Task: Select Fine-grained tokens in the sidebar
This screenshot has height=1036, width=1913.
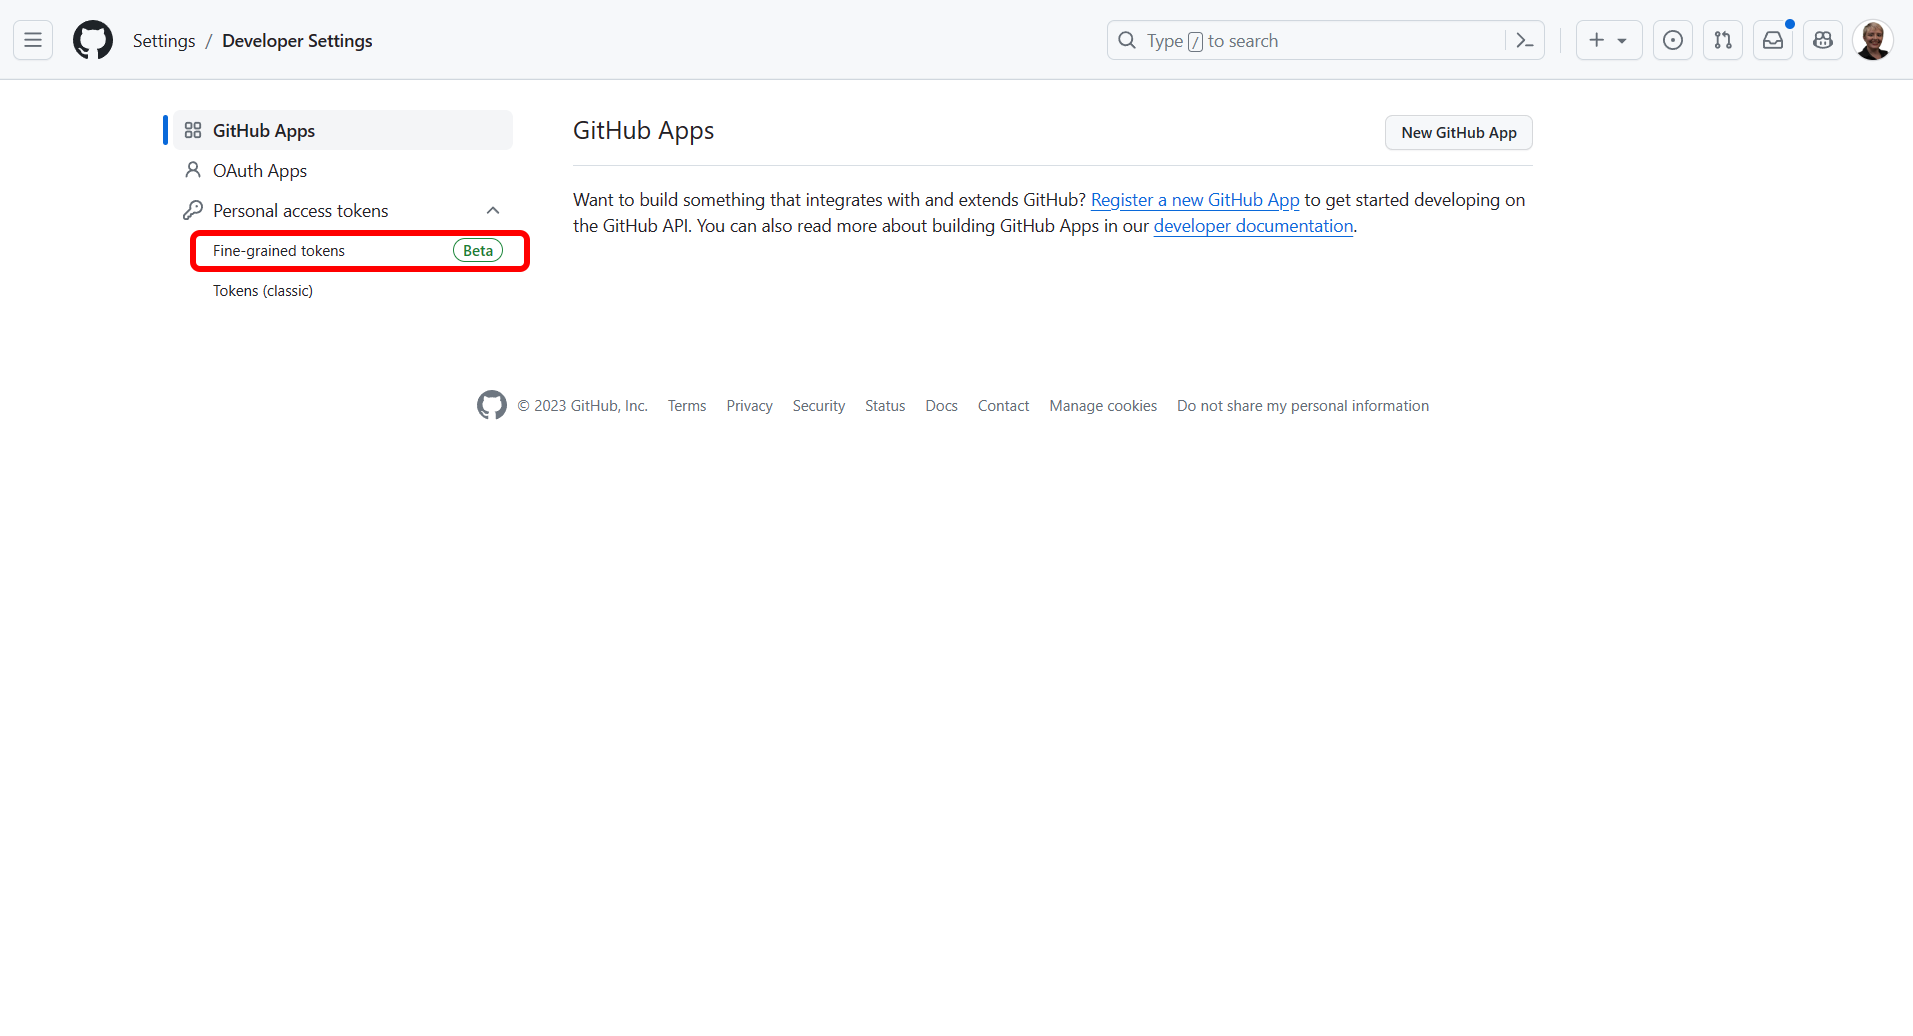Action: click(278, 250)
